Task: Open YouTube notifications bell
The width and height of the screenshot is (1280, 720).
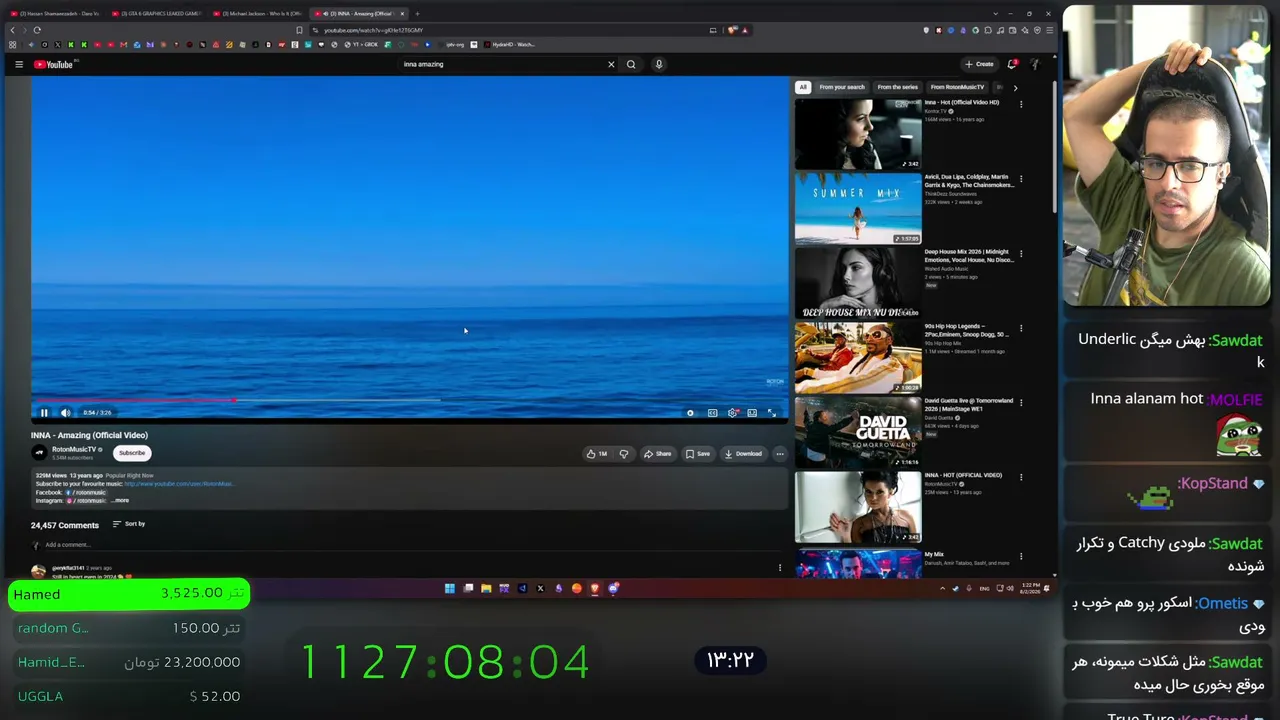Action: click(x=1012, y=64)
